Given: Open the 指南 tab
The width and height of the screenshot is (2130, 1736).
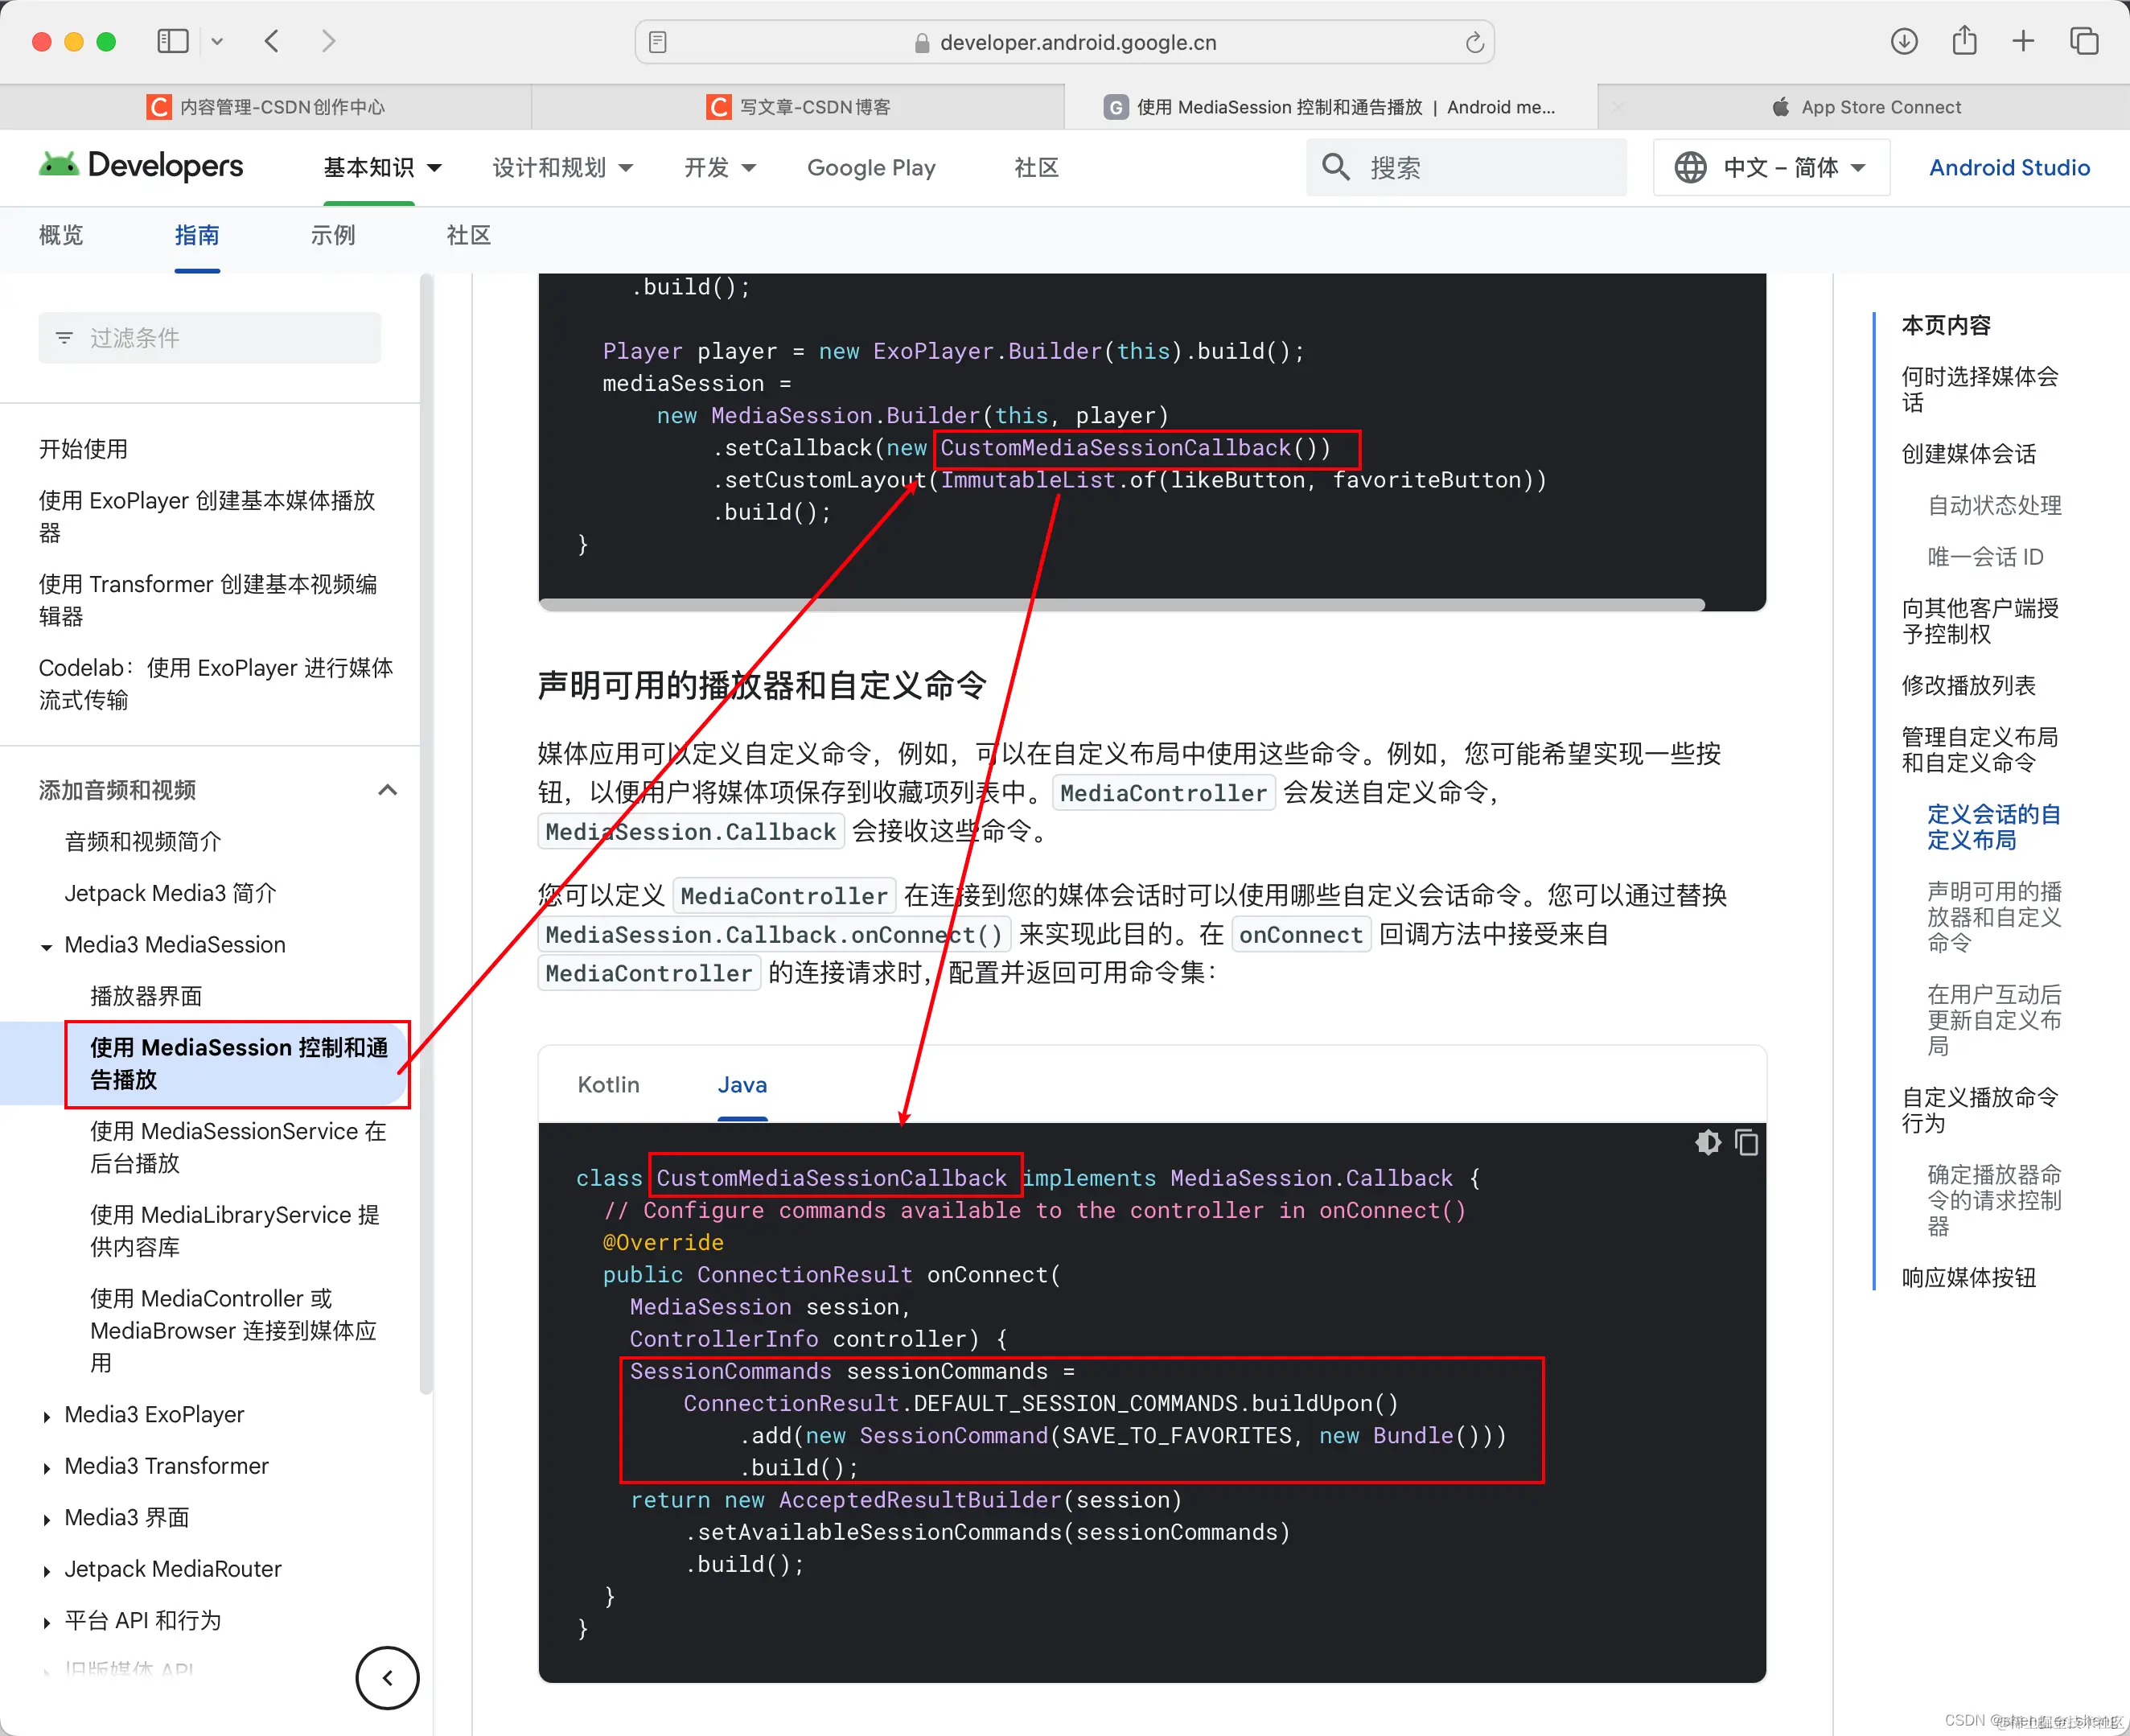Looking at the screenshot, I should [x=197, y=235].
